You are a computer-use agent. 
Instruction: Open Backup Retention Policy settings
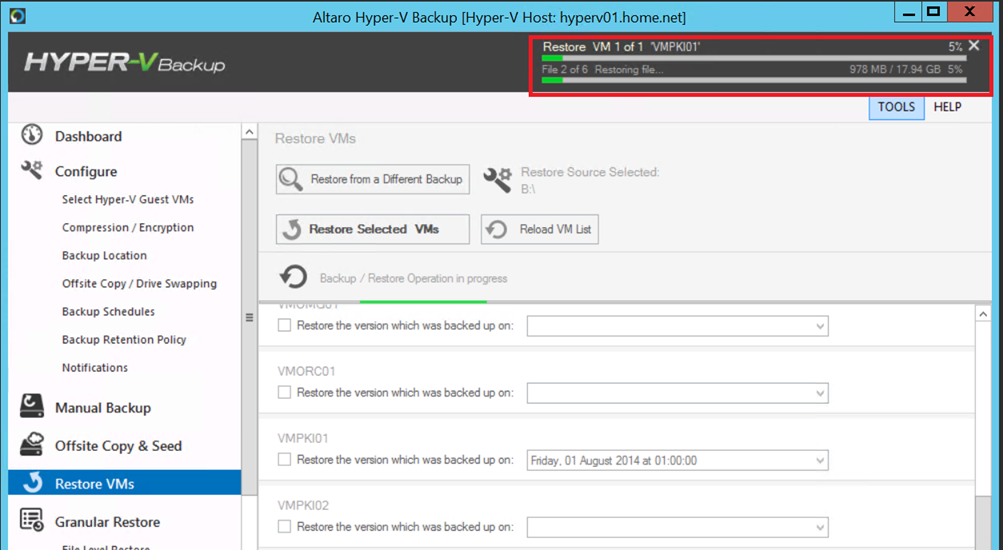tap(124, 340)
